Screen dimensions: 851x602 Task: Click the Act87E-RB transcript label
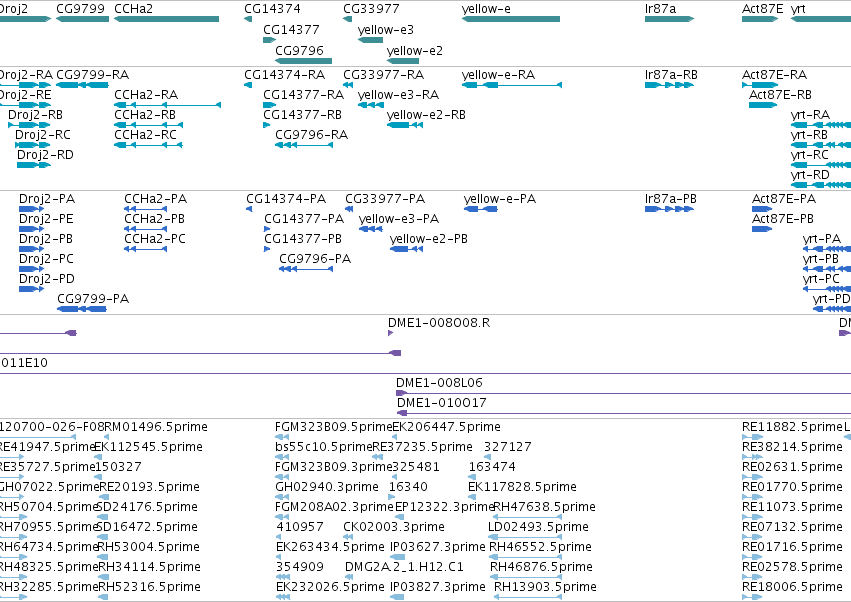pyautogui.click(x=780, y=94)
